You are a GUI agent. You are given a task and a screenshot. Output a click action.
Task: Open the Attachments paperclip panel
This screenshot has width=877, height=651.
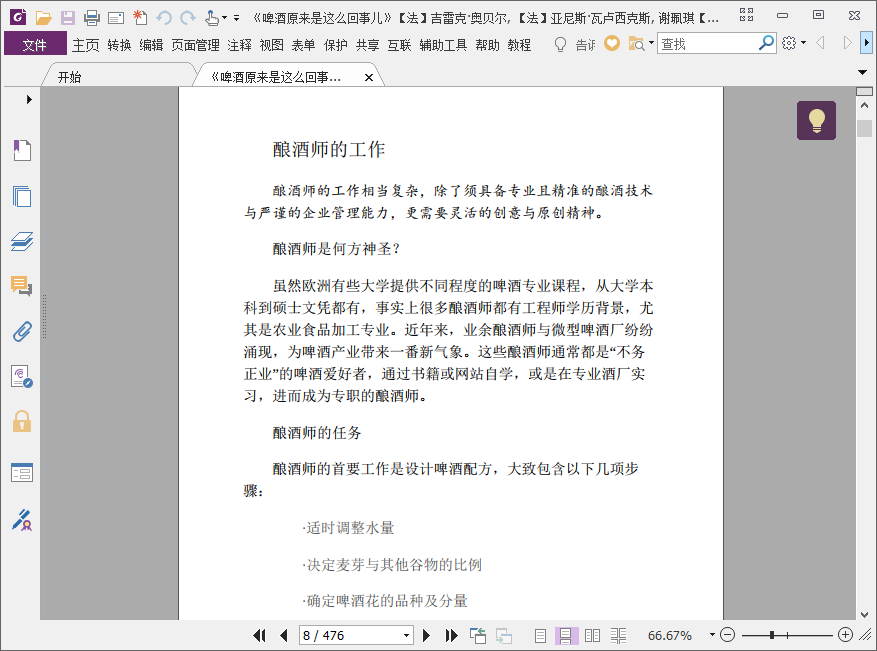(x=22, y=331)
